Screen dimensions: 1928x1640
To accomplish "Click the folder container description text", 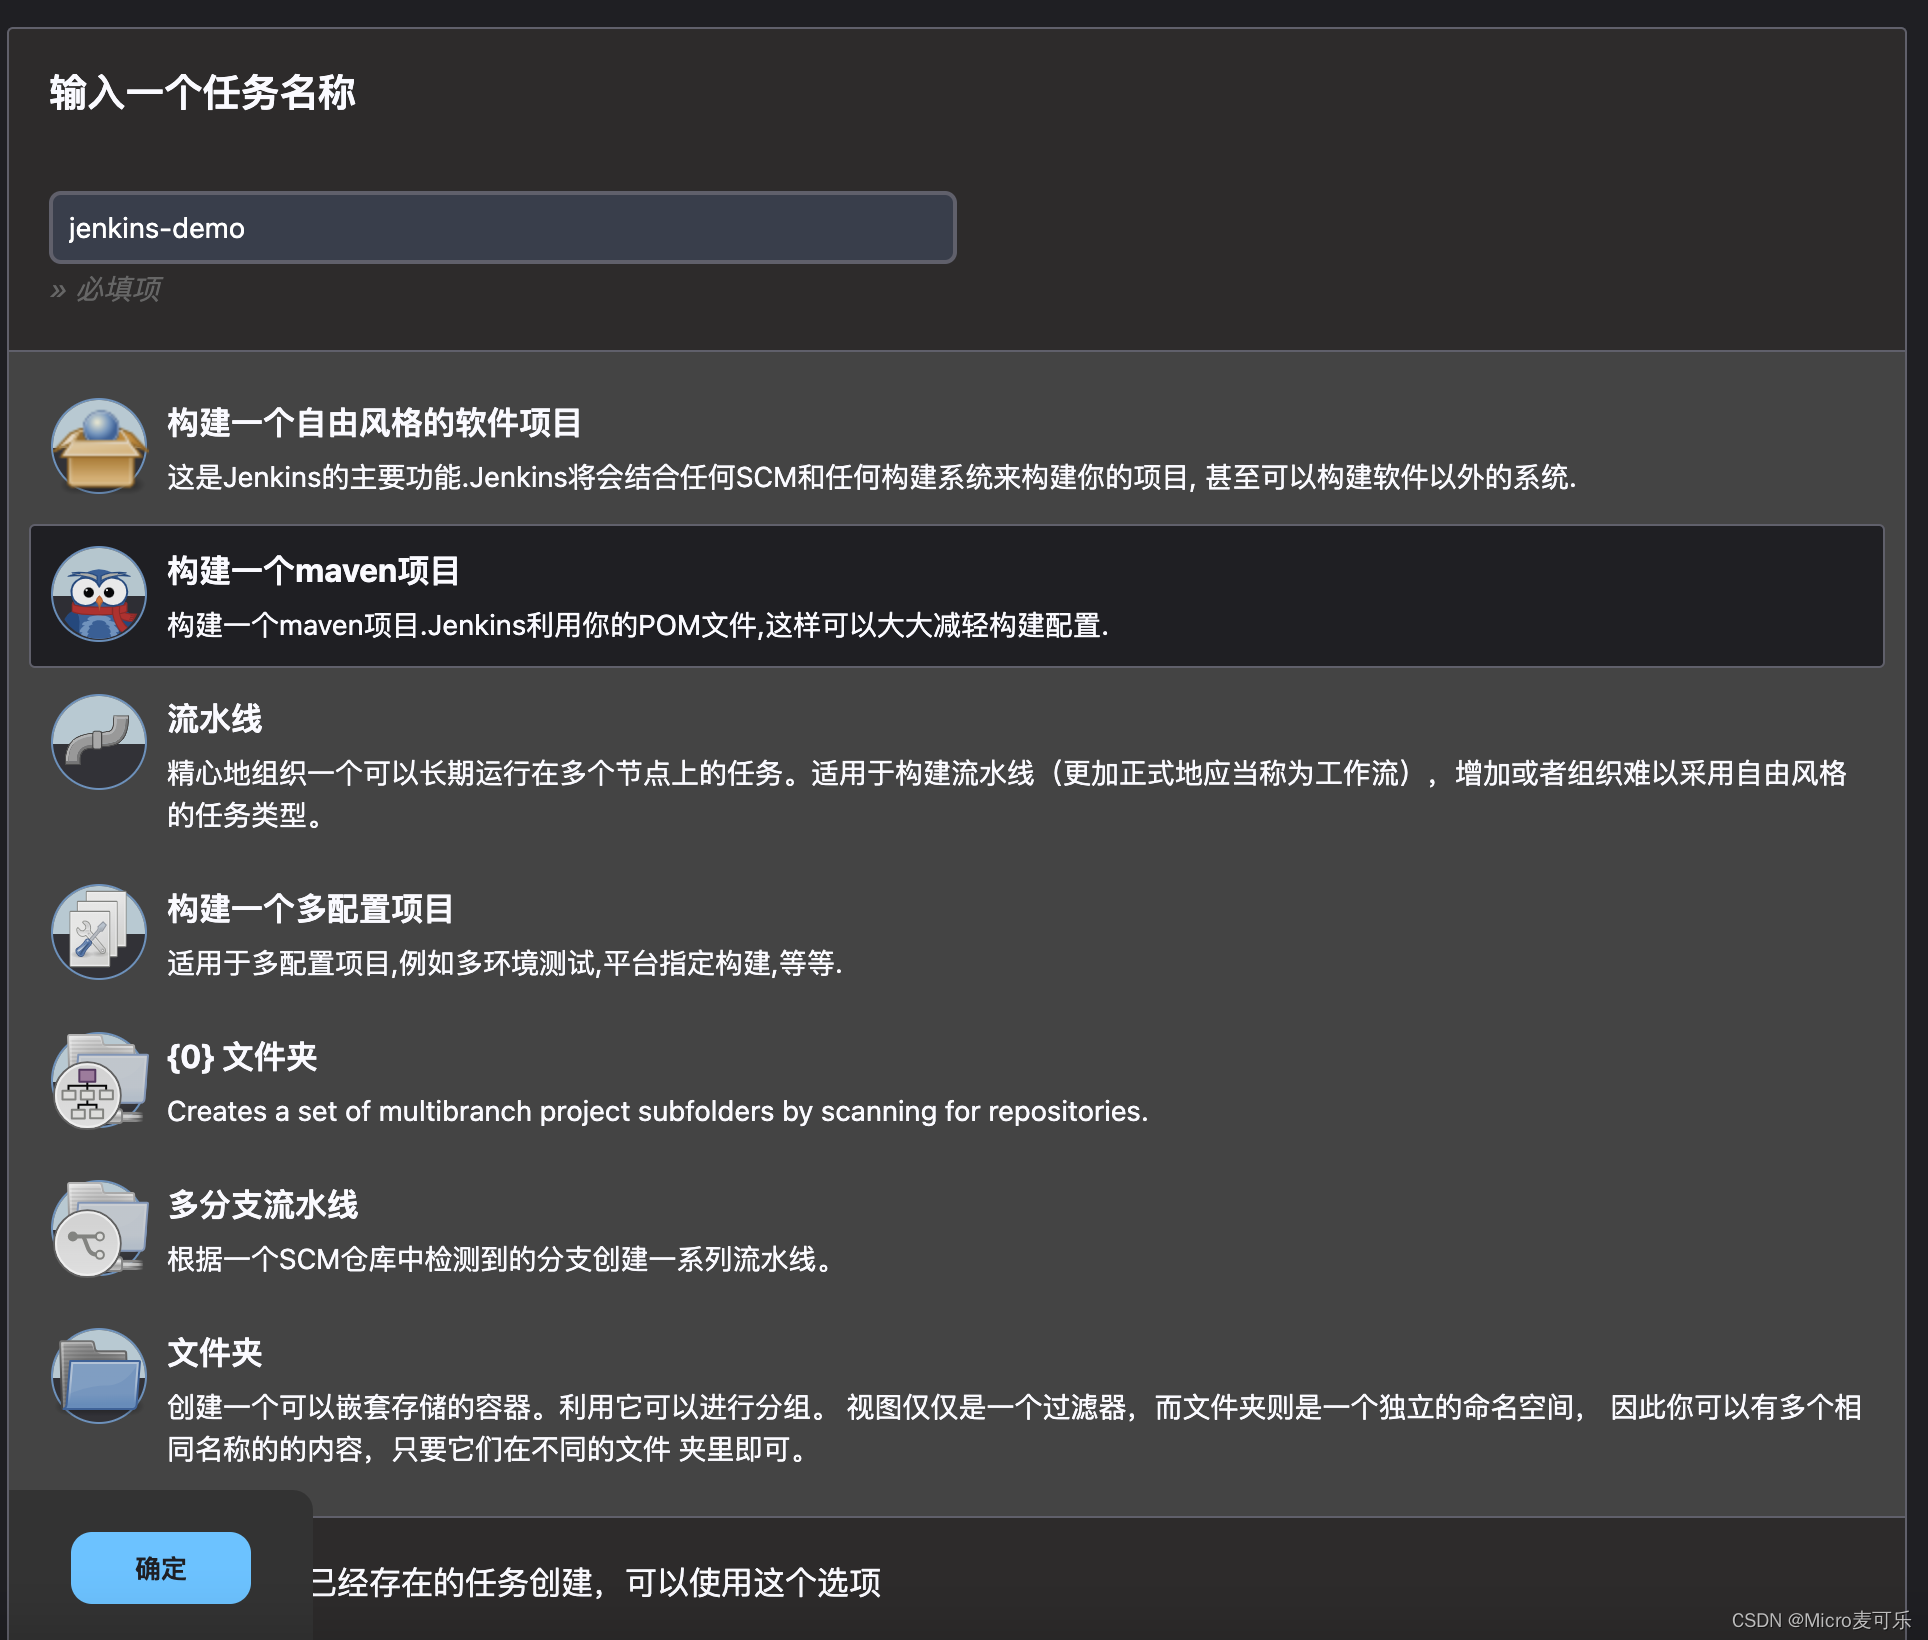I will pos(1014,1428).
